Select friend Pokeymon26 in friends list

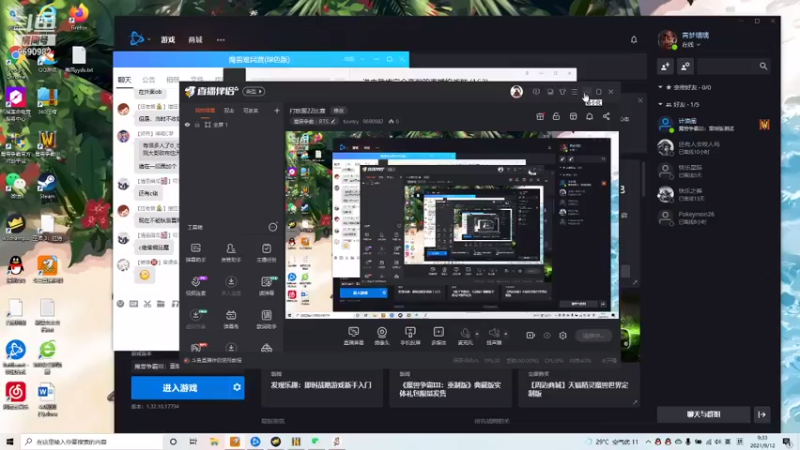coord(714,218)
